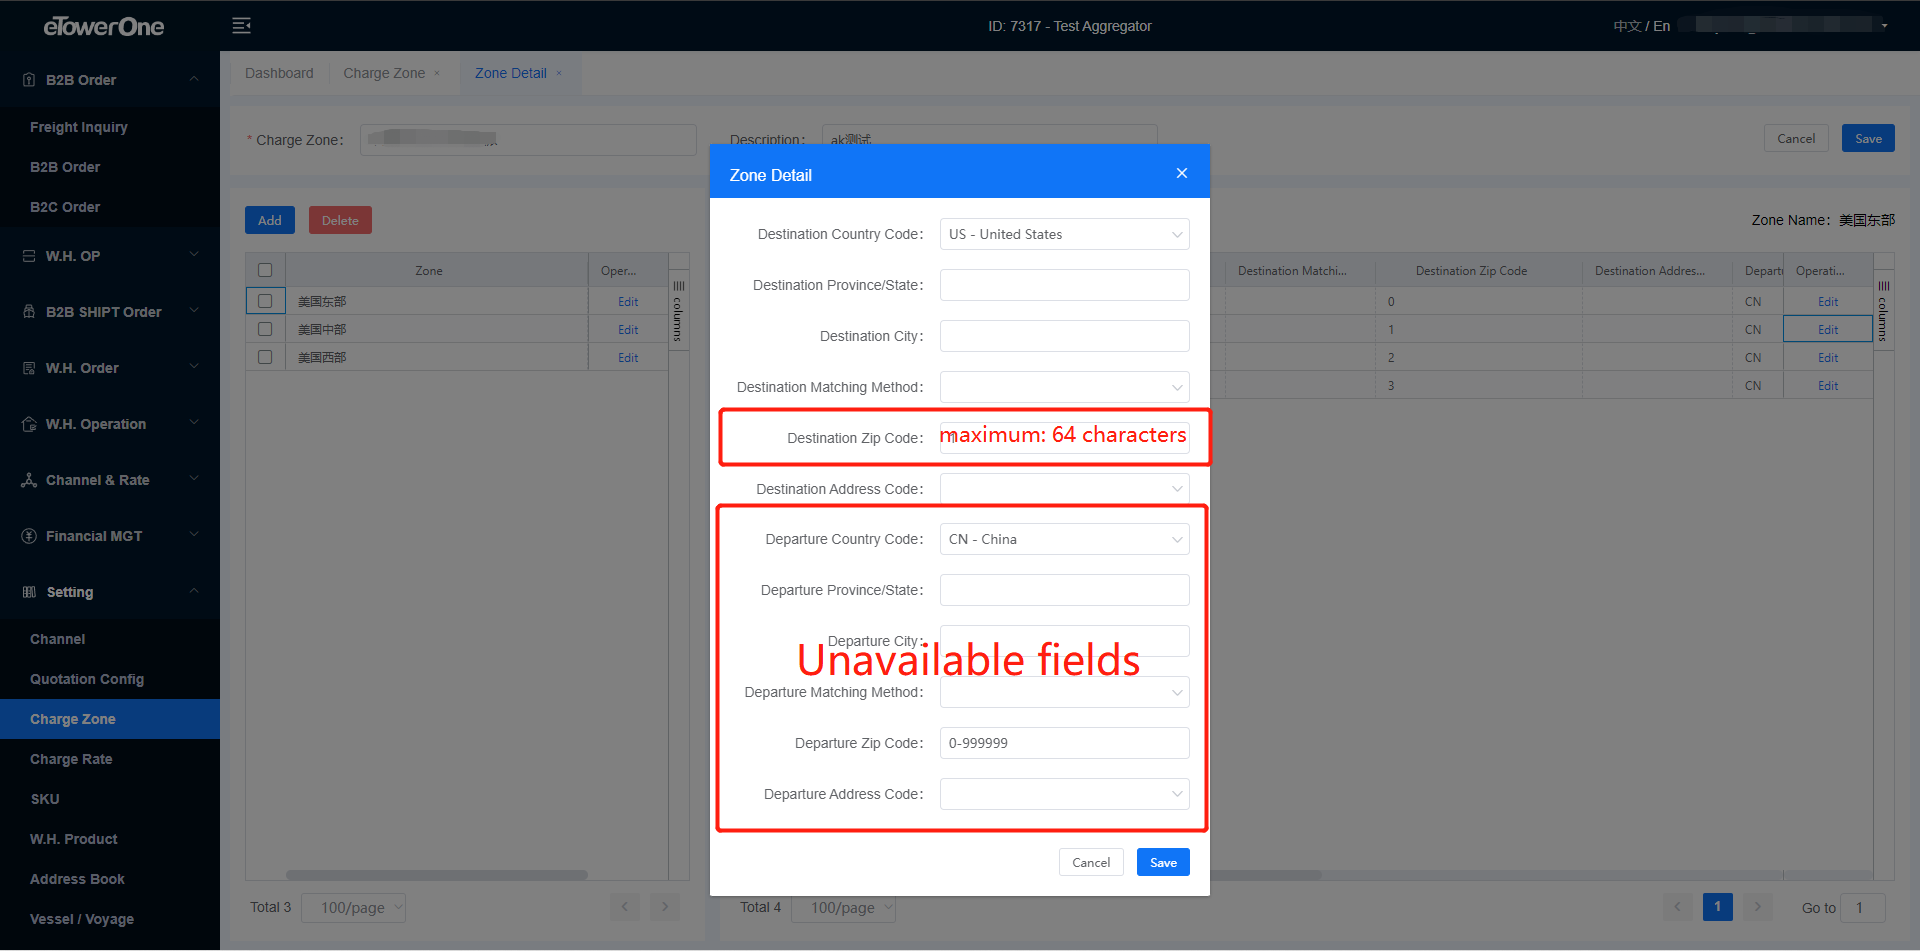Open the user account dropdown arrow

pyautogui.click(x=1884, y=26)
